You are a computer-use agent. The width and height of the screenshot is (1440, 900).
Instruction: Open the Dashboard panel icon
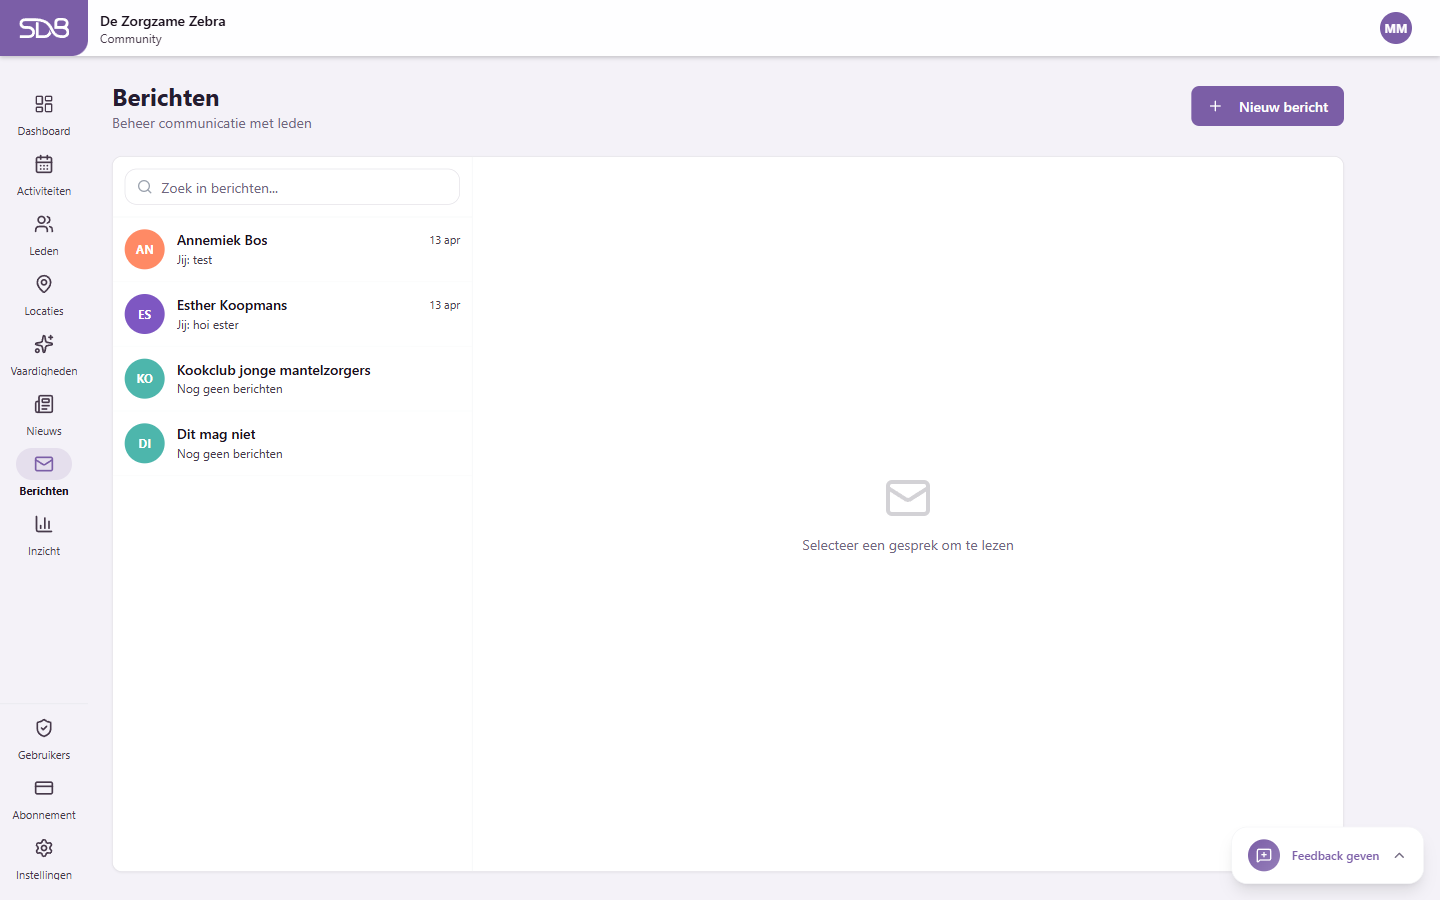44,104
